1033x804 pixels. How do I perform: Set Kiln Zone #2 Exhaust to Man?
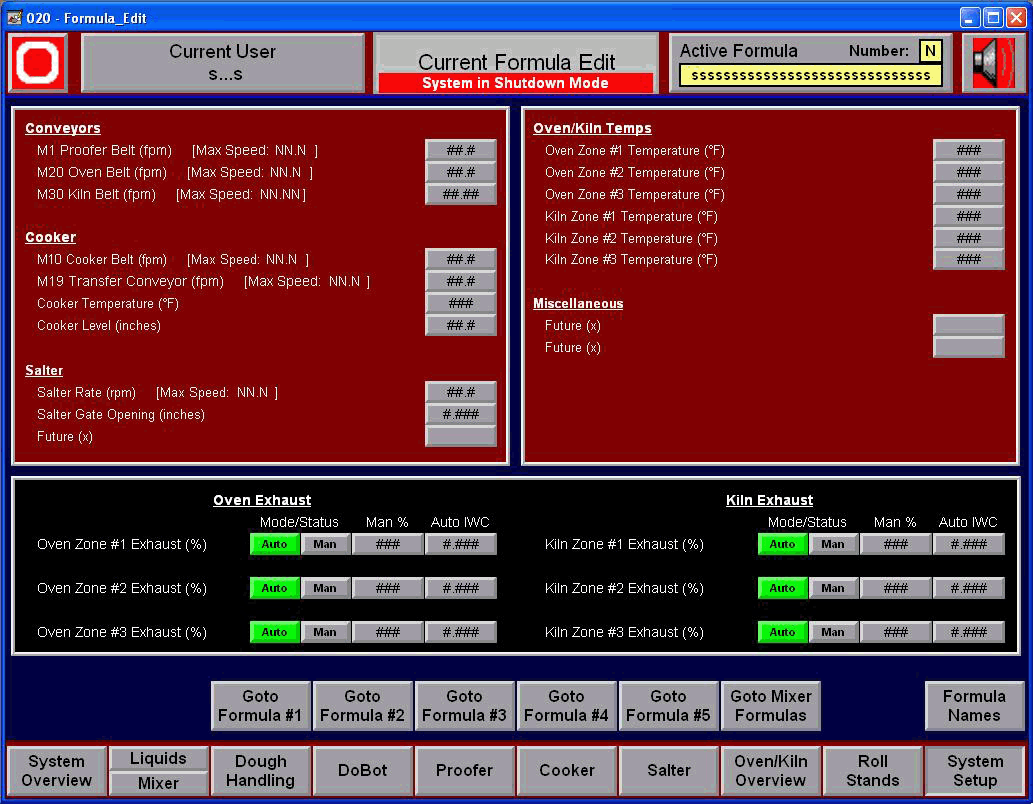click(x=833, y=588)
